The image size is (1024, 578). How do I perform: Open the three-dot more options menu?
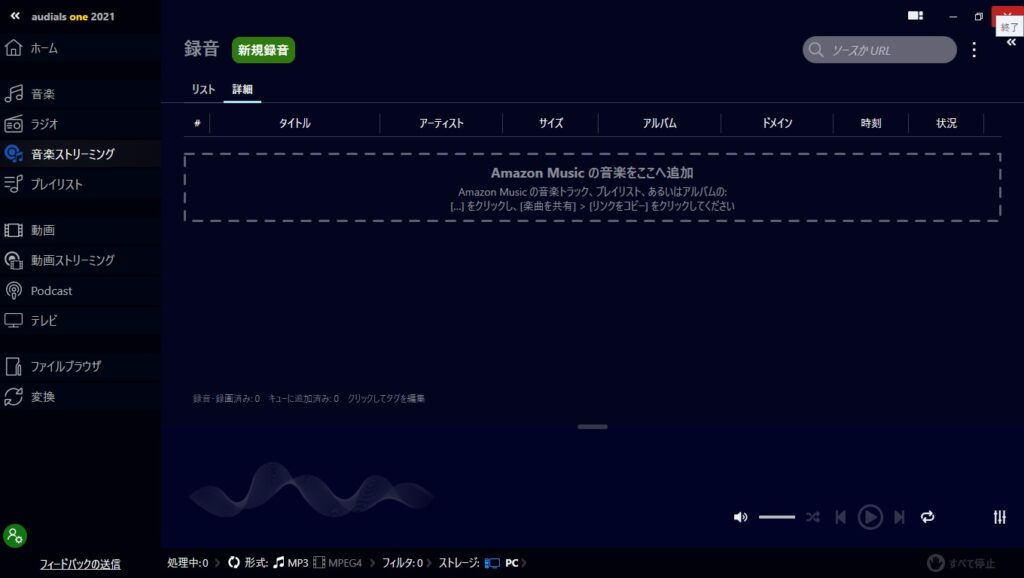975,50
